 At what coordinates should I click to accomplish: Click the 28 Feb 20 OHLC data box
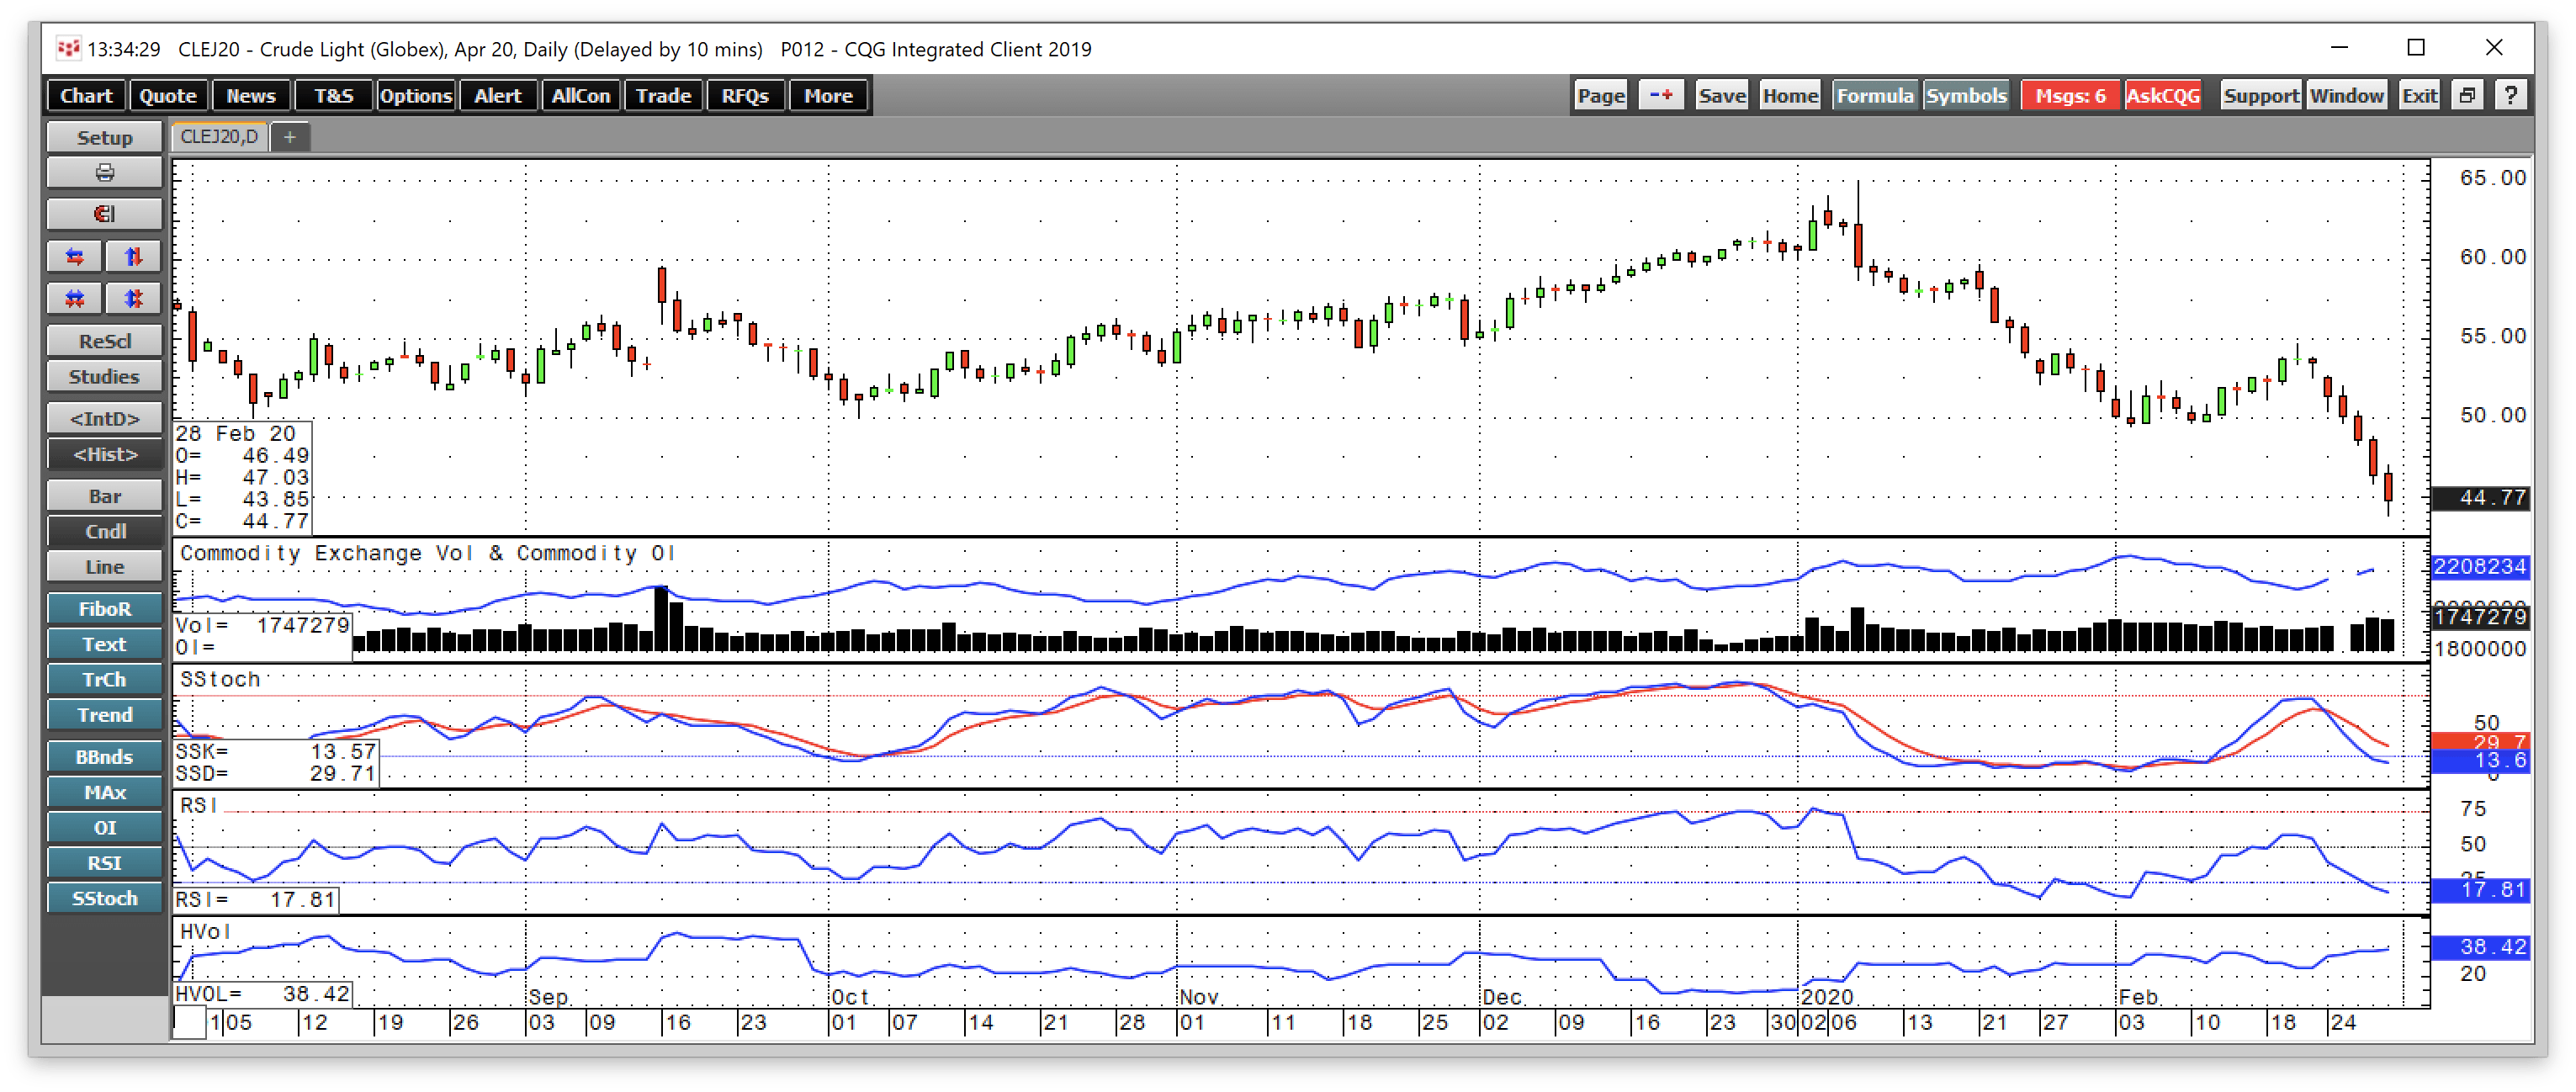[242, 477]
